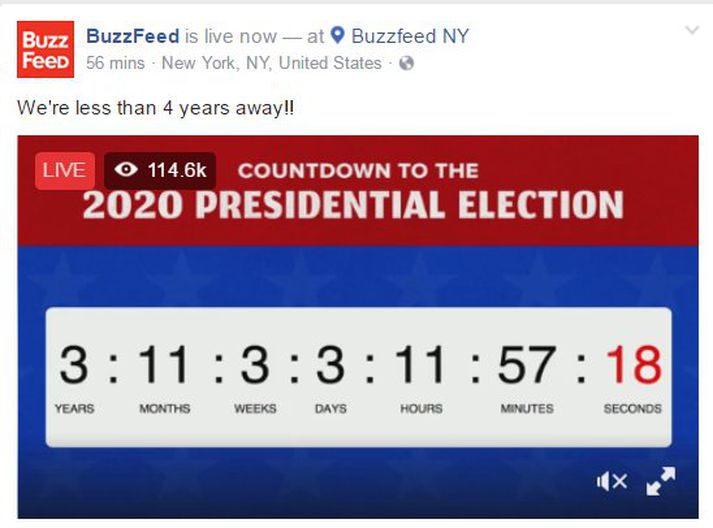Unmute the live video with speaker icon
Viewport: 713px width, 528px height.
612,481
